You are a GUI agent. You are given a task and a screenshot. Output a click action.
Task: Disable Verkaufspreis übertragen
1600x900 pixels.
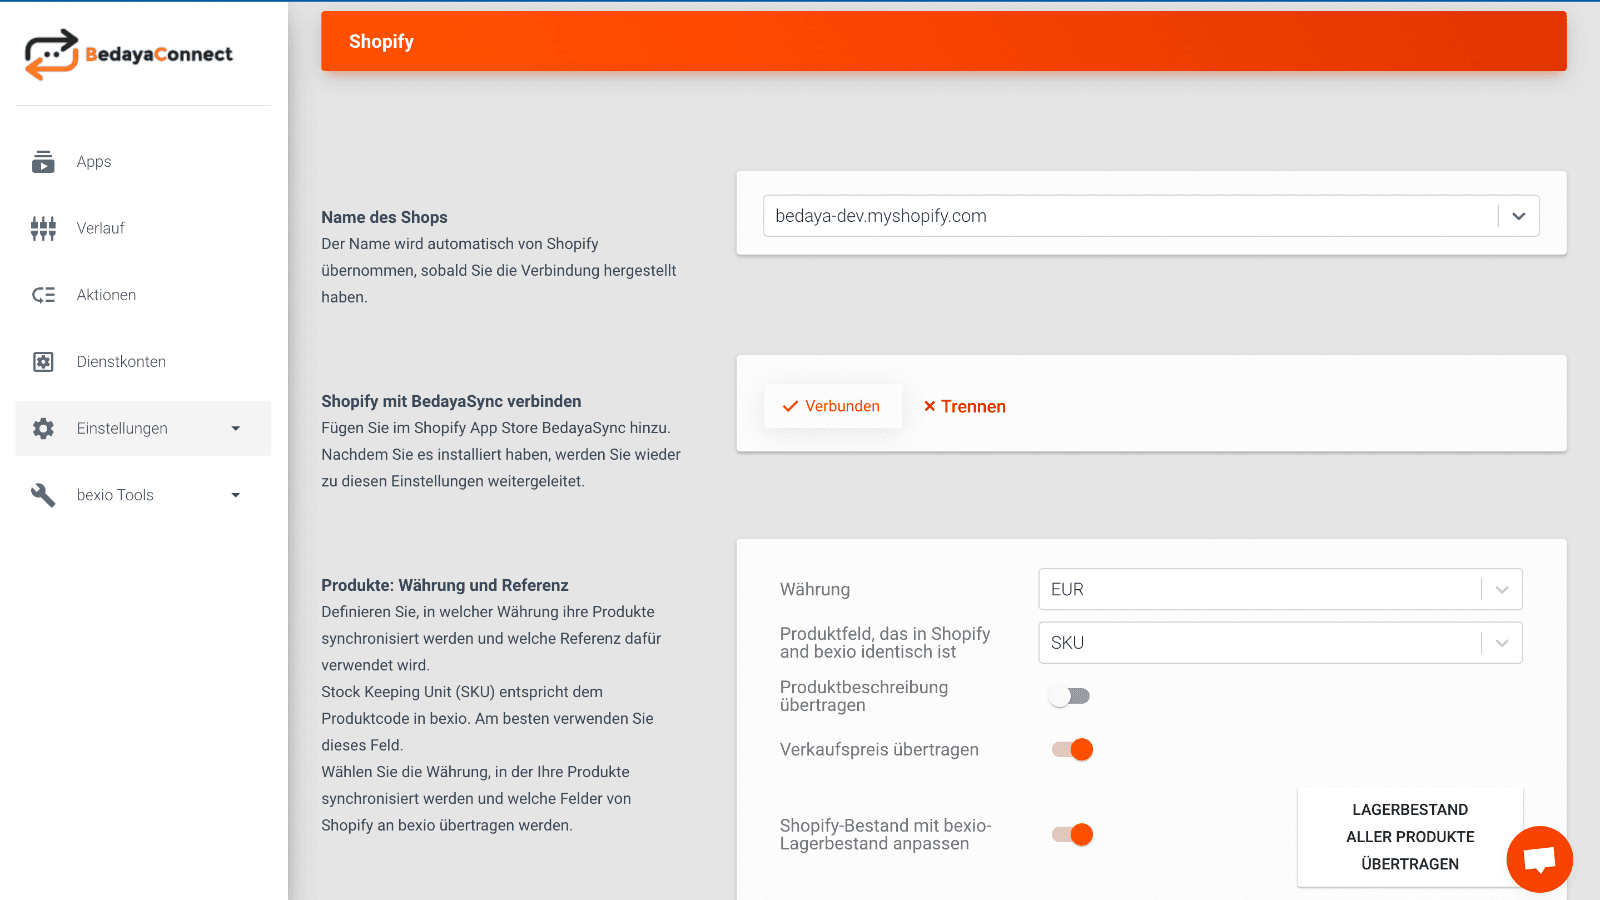click(1071, 748)
